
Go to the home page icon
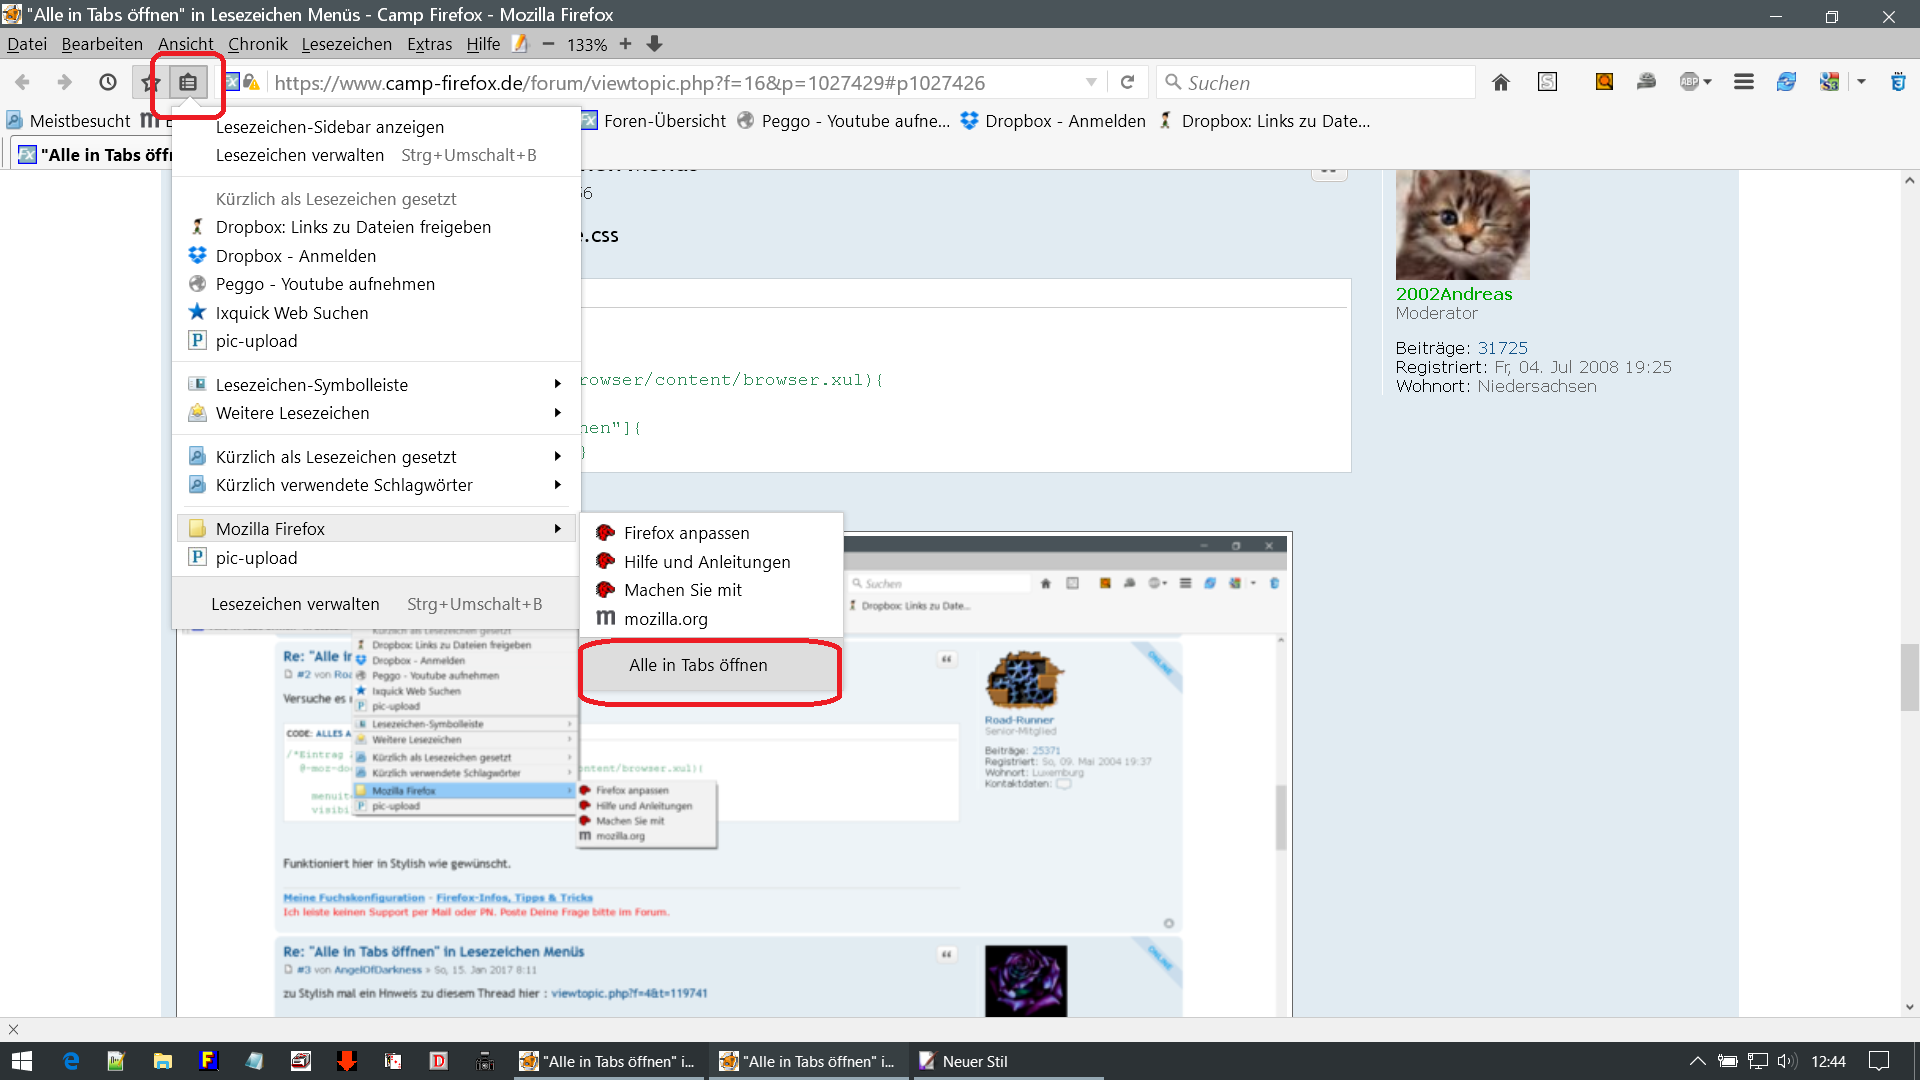click(1500, 83)
